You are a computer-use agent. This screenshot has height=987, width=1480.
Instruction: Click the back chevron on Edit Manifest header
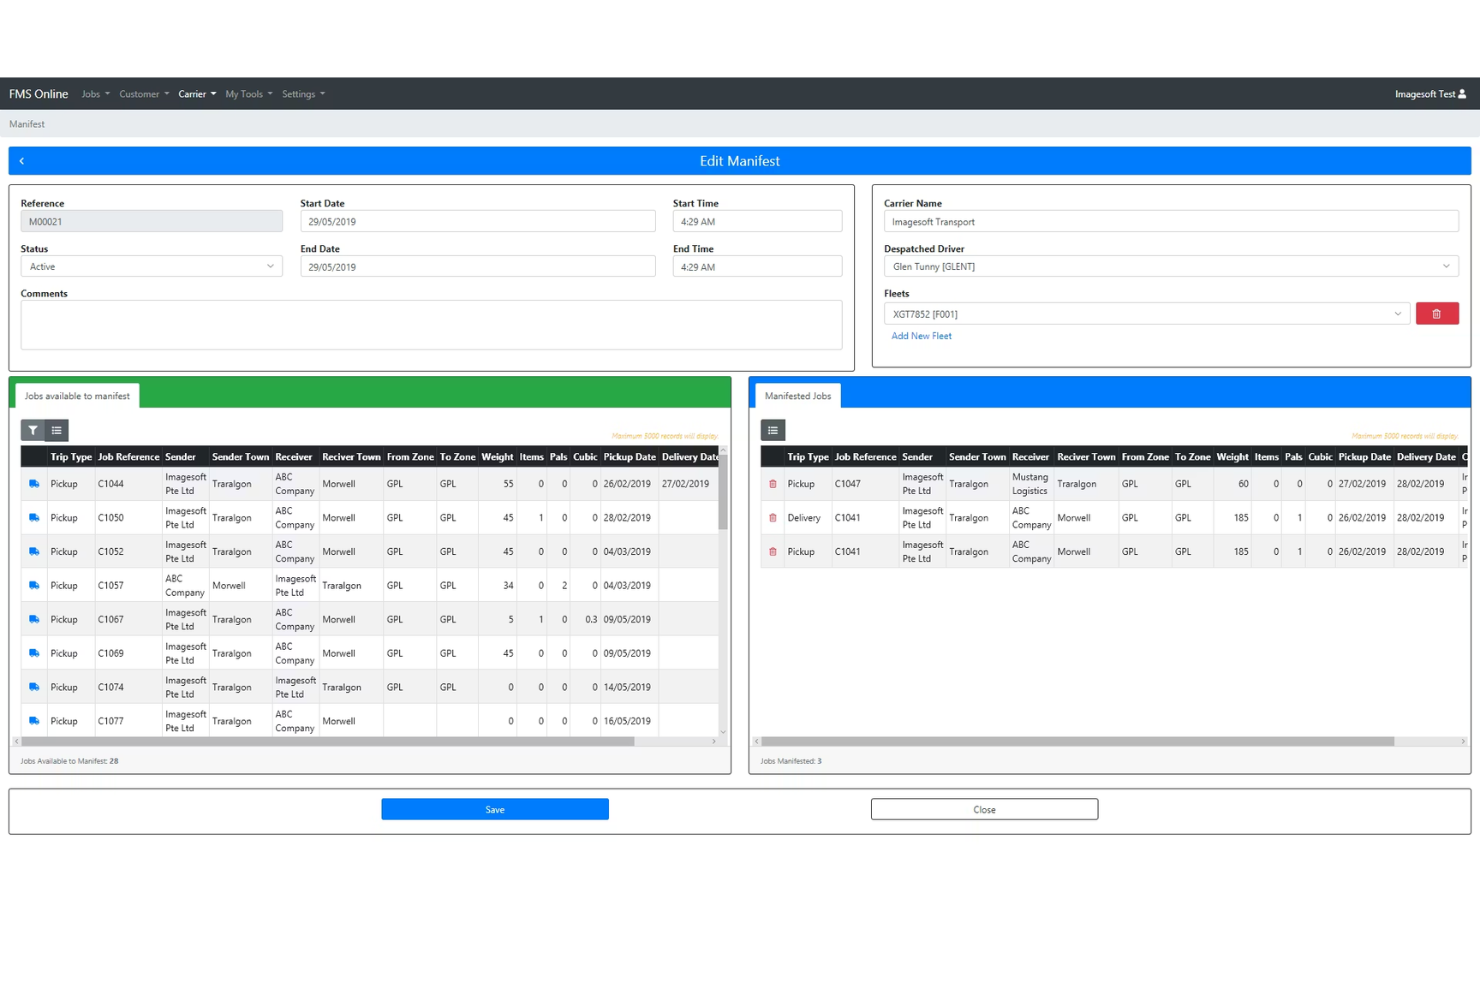point(22,160)
